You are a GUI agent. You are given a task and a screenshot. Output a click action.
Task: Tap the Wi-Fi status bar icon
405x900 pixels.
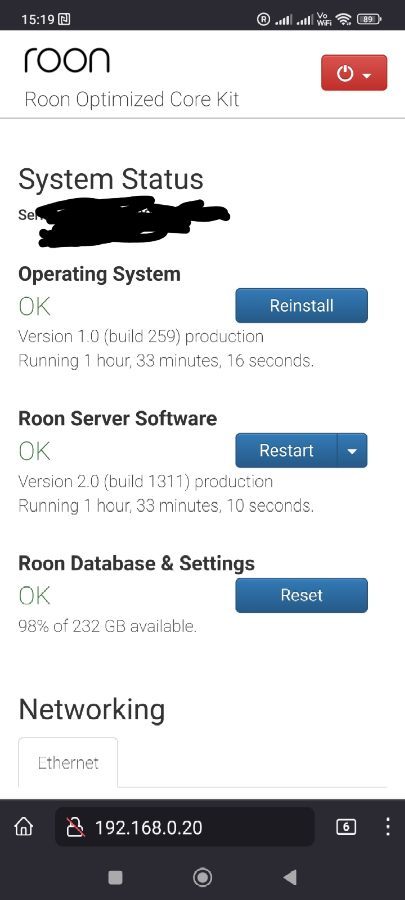click(x=344, y=20)
